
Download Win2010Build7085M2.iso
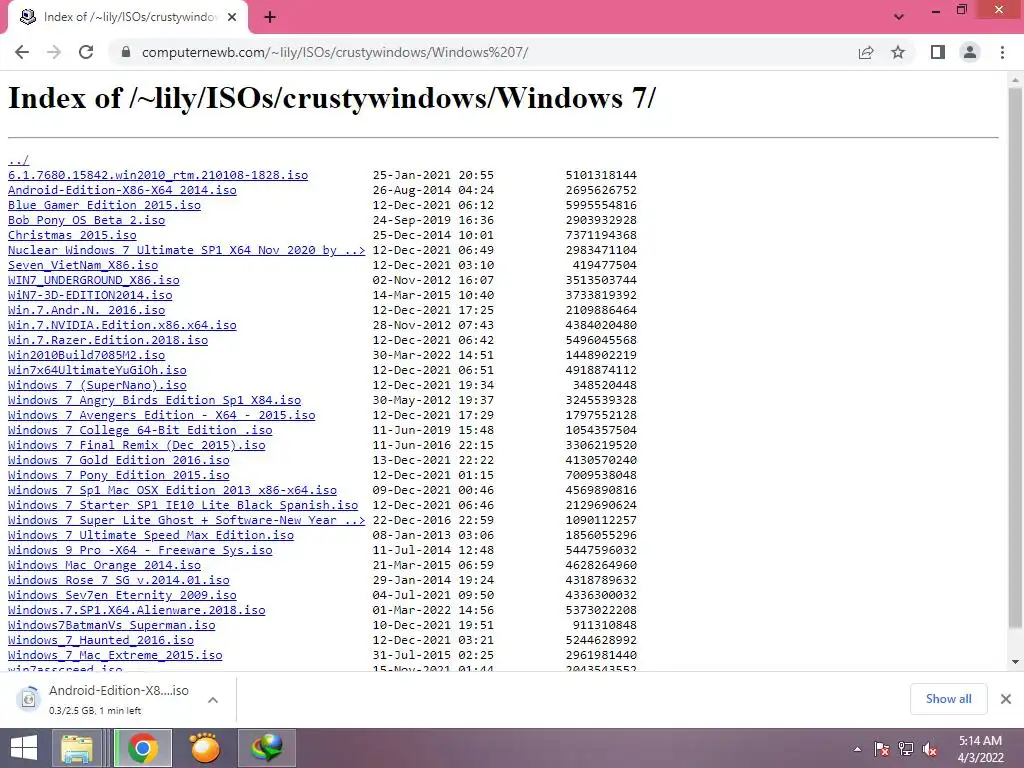[x=86, y=355]
